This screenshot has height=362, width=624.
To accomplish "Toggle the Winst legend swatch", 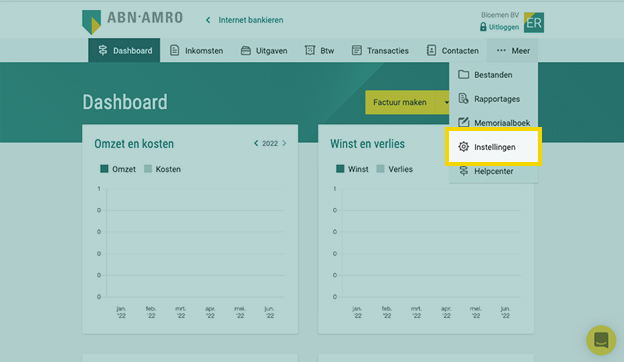I will tap(340, 169).
